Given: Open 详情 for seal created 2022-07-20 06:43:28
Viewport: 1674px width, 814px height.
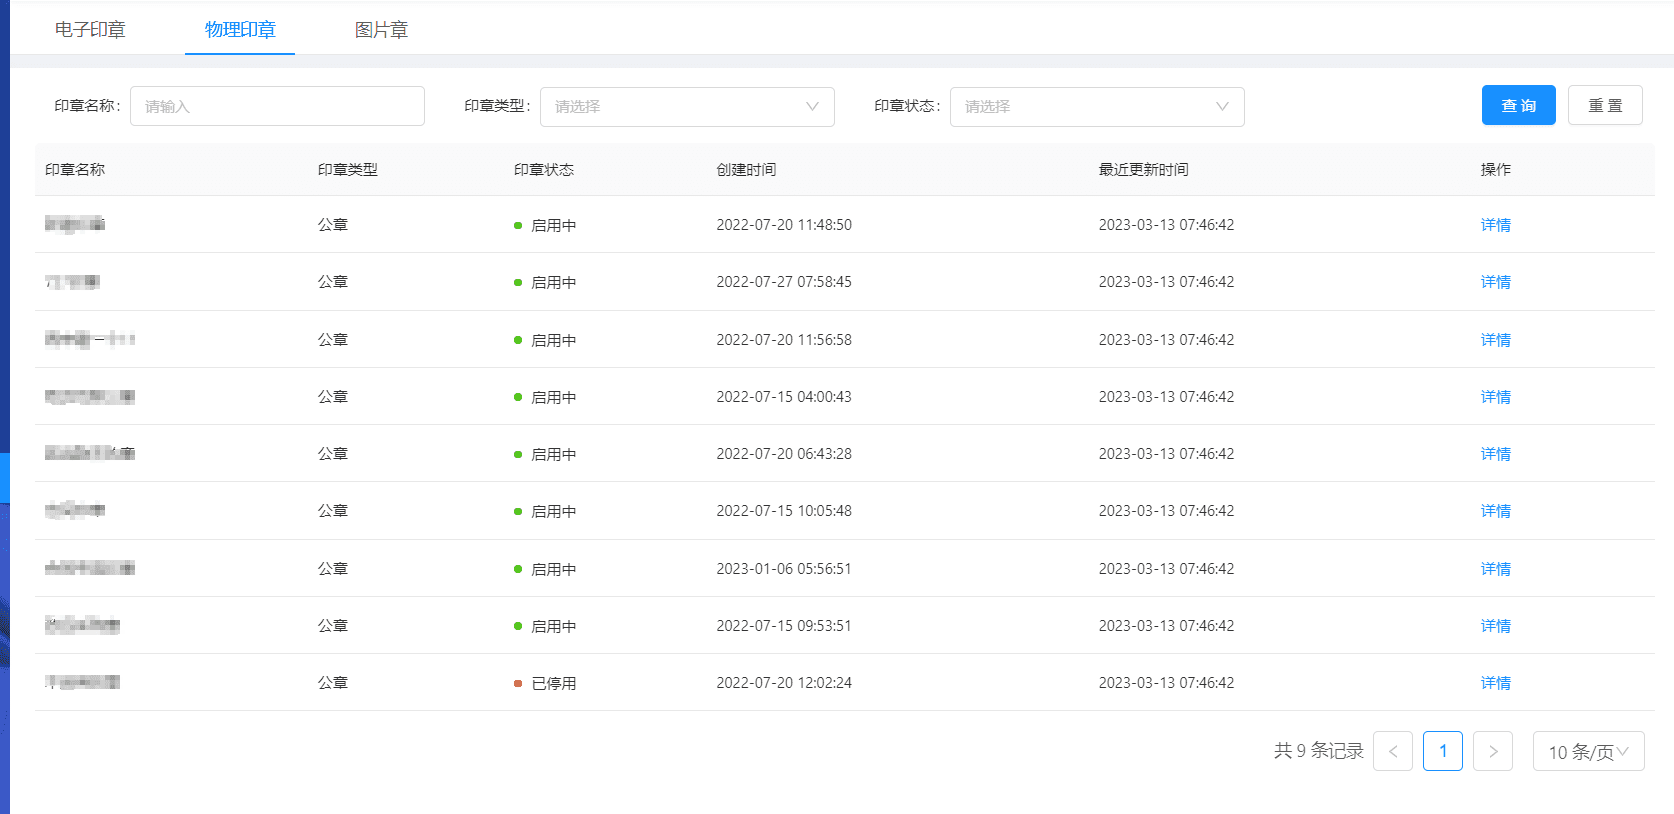Looking at the screenshot, I should pos(1496,454).
